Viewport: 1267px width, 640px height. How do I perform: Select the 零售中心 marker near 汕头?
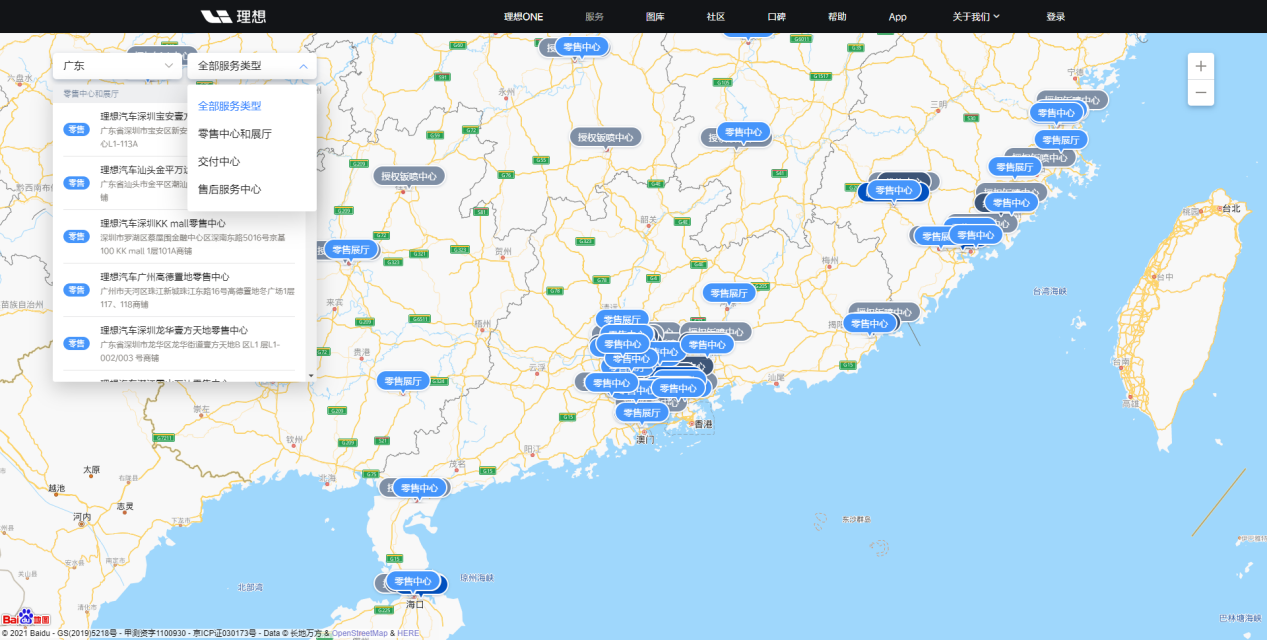[869, 323]
